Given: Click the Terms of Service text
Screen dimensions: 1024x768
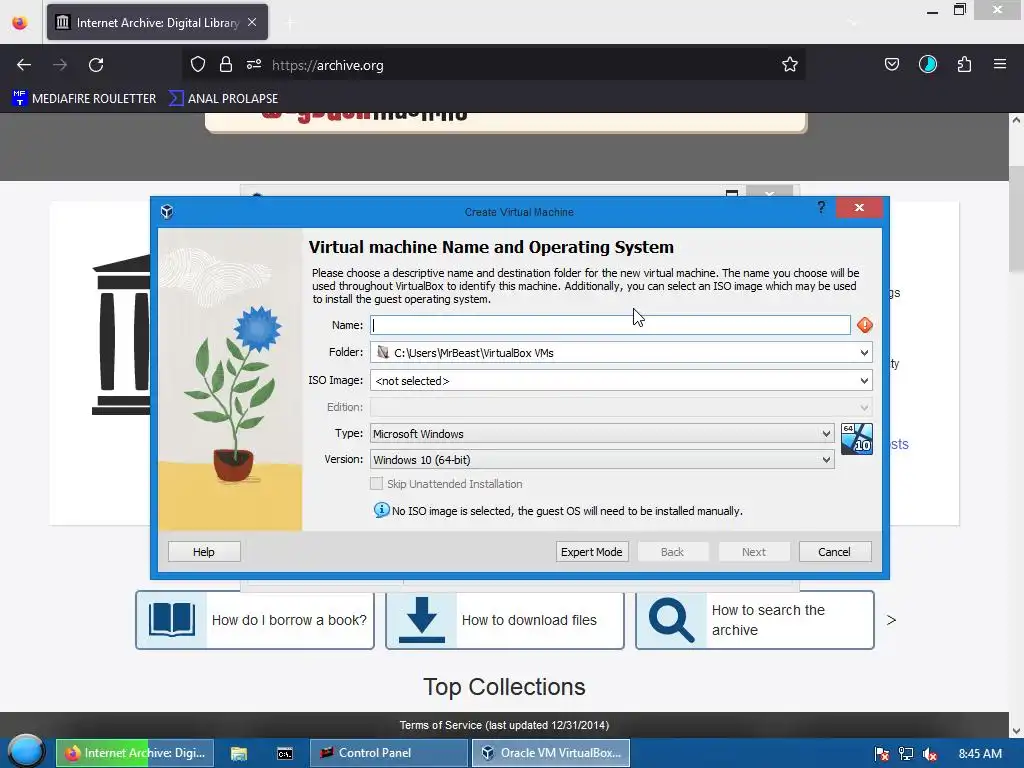Looking at the screenshot, I should tap(504, 726).
